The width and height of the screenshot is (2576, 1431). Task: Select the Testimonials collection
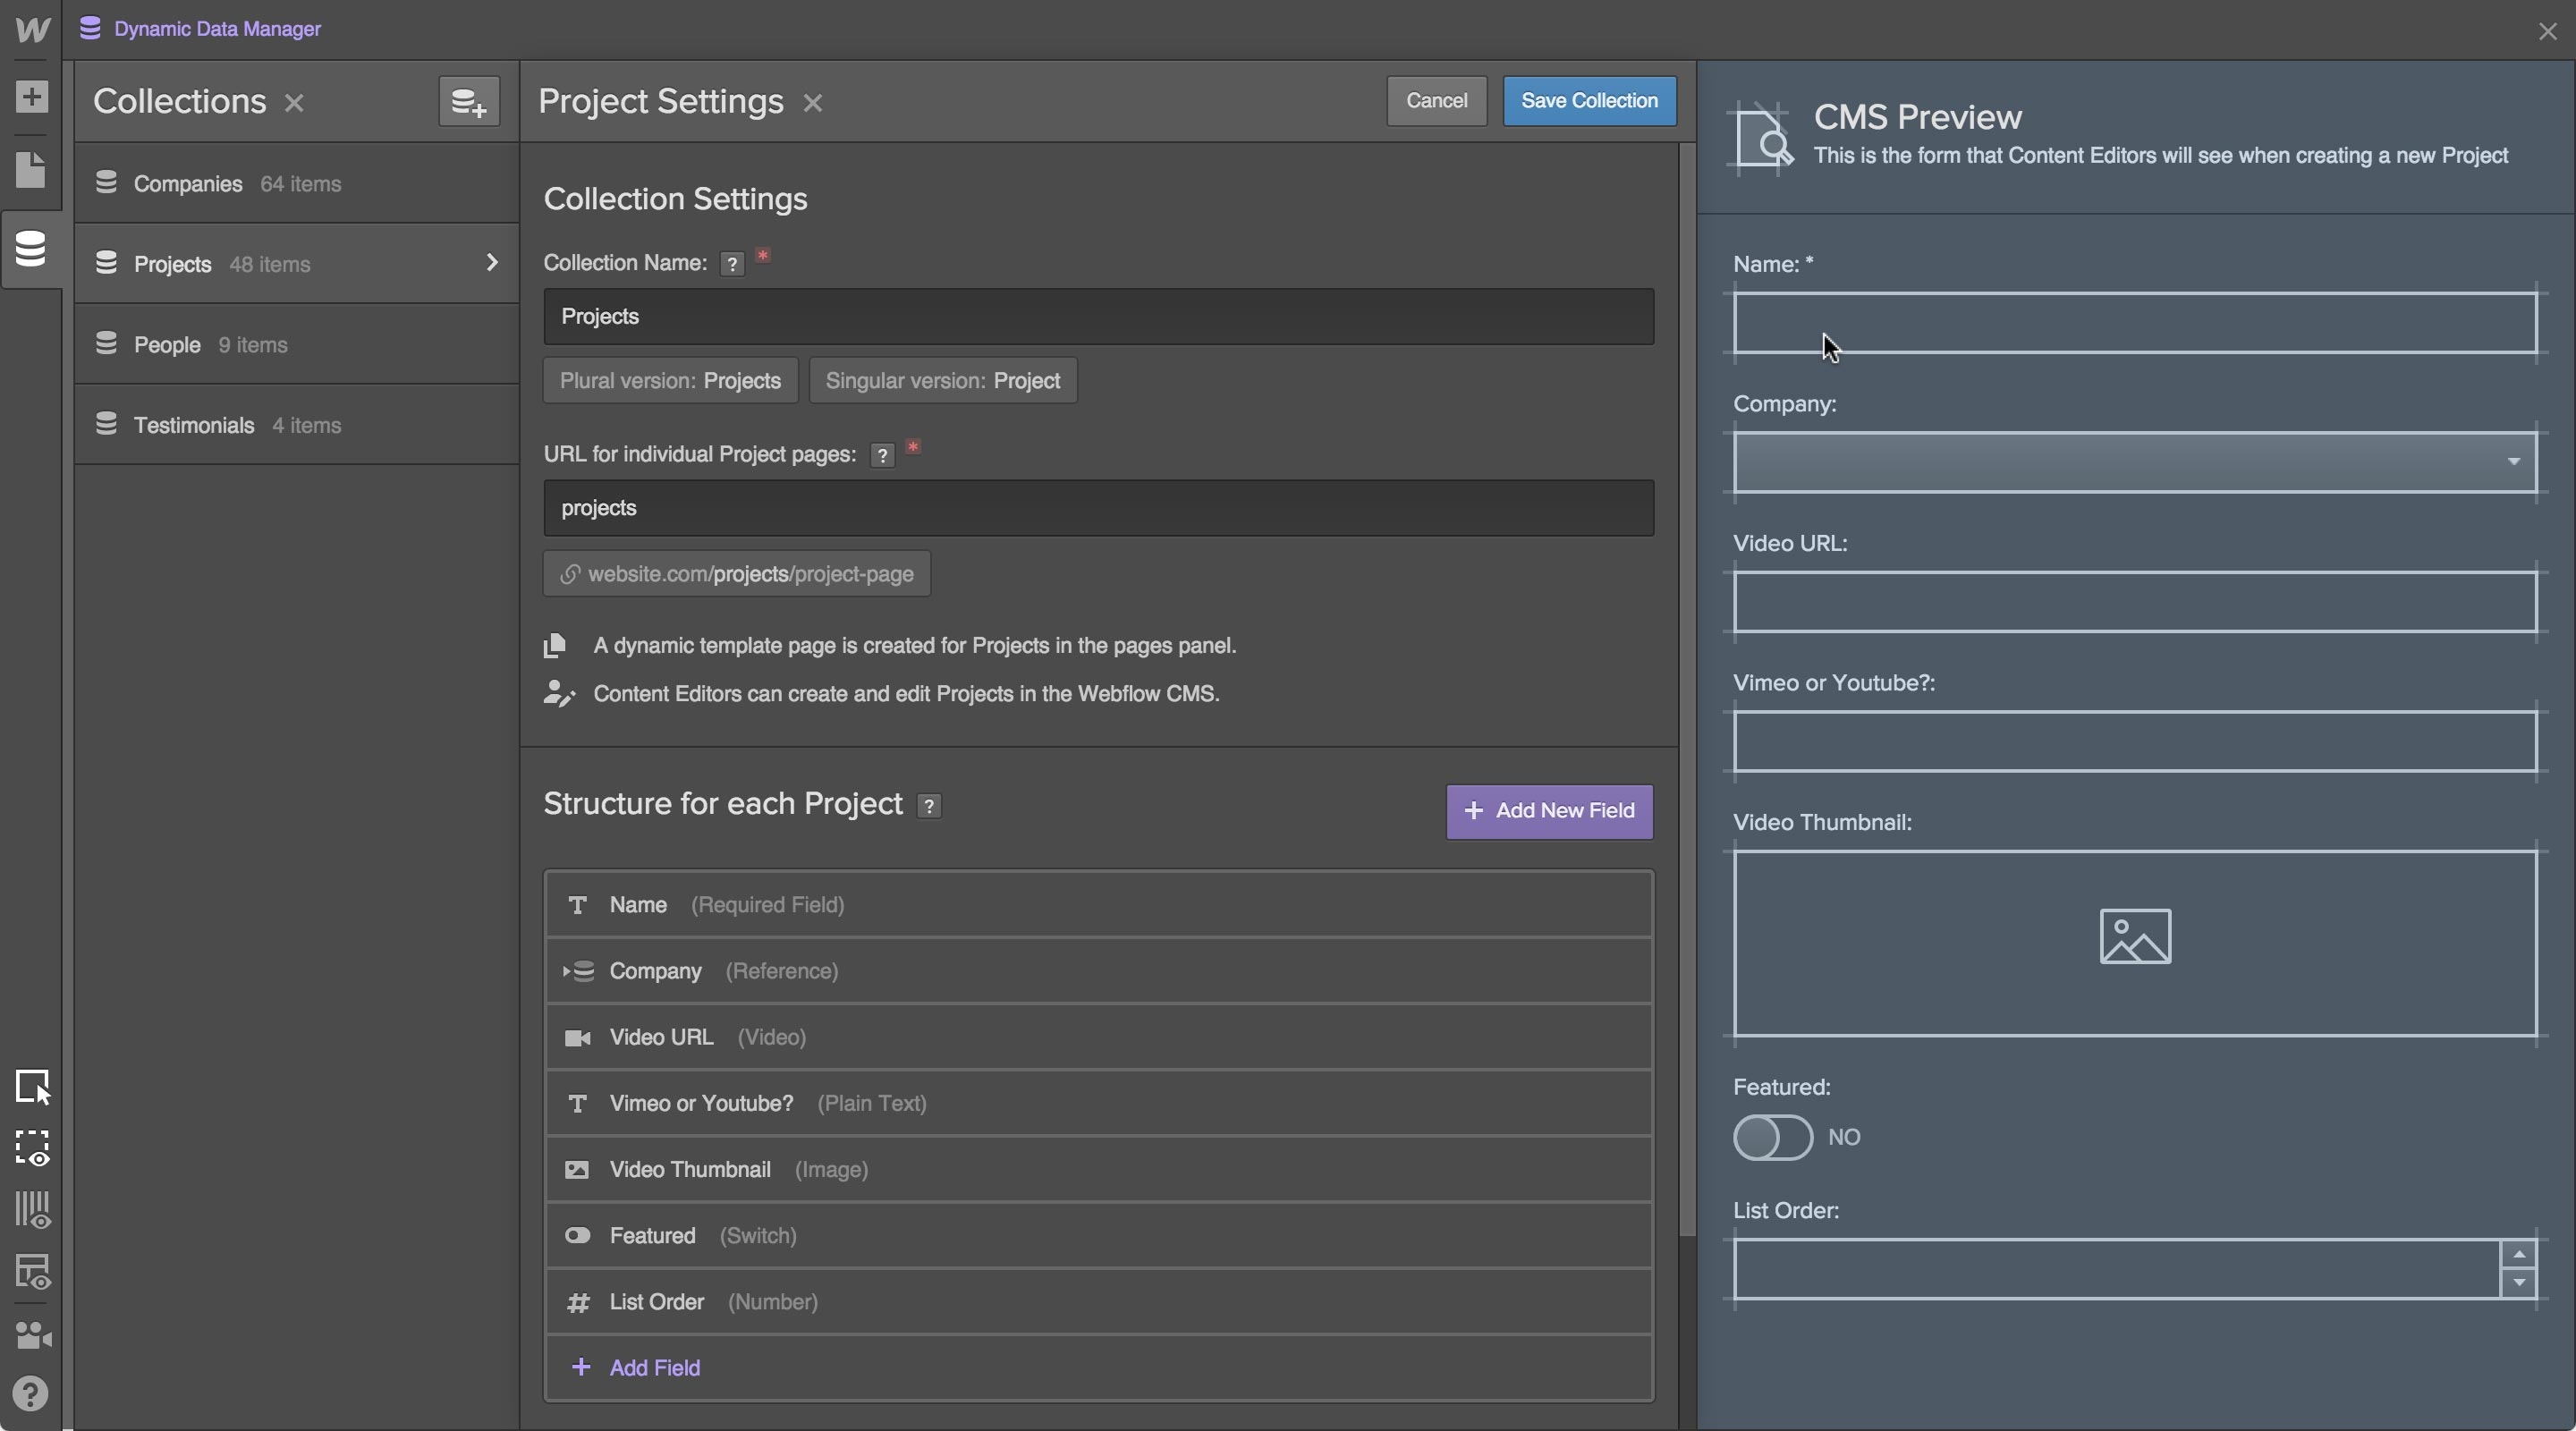[x=194, y=425]
